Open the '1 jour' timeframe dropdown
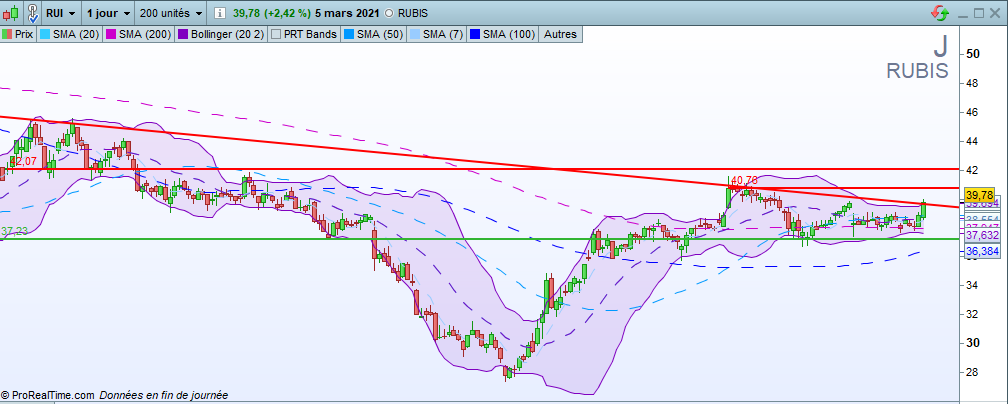Image resolution: width=1008 pixels, height=404 pixels. [x=109, y=13]
